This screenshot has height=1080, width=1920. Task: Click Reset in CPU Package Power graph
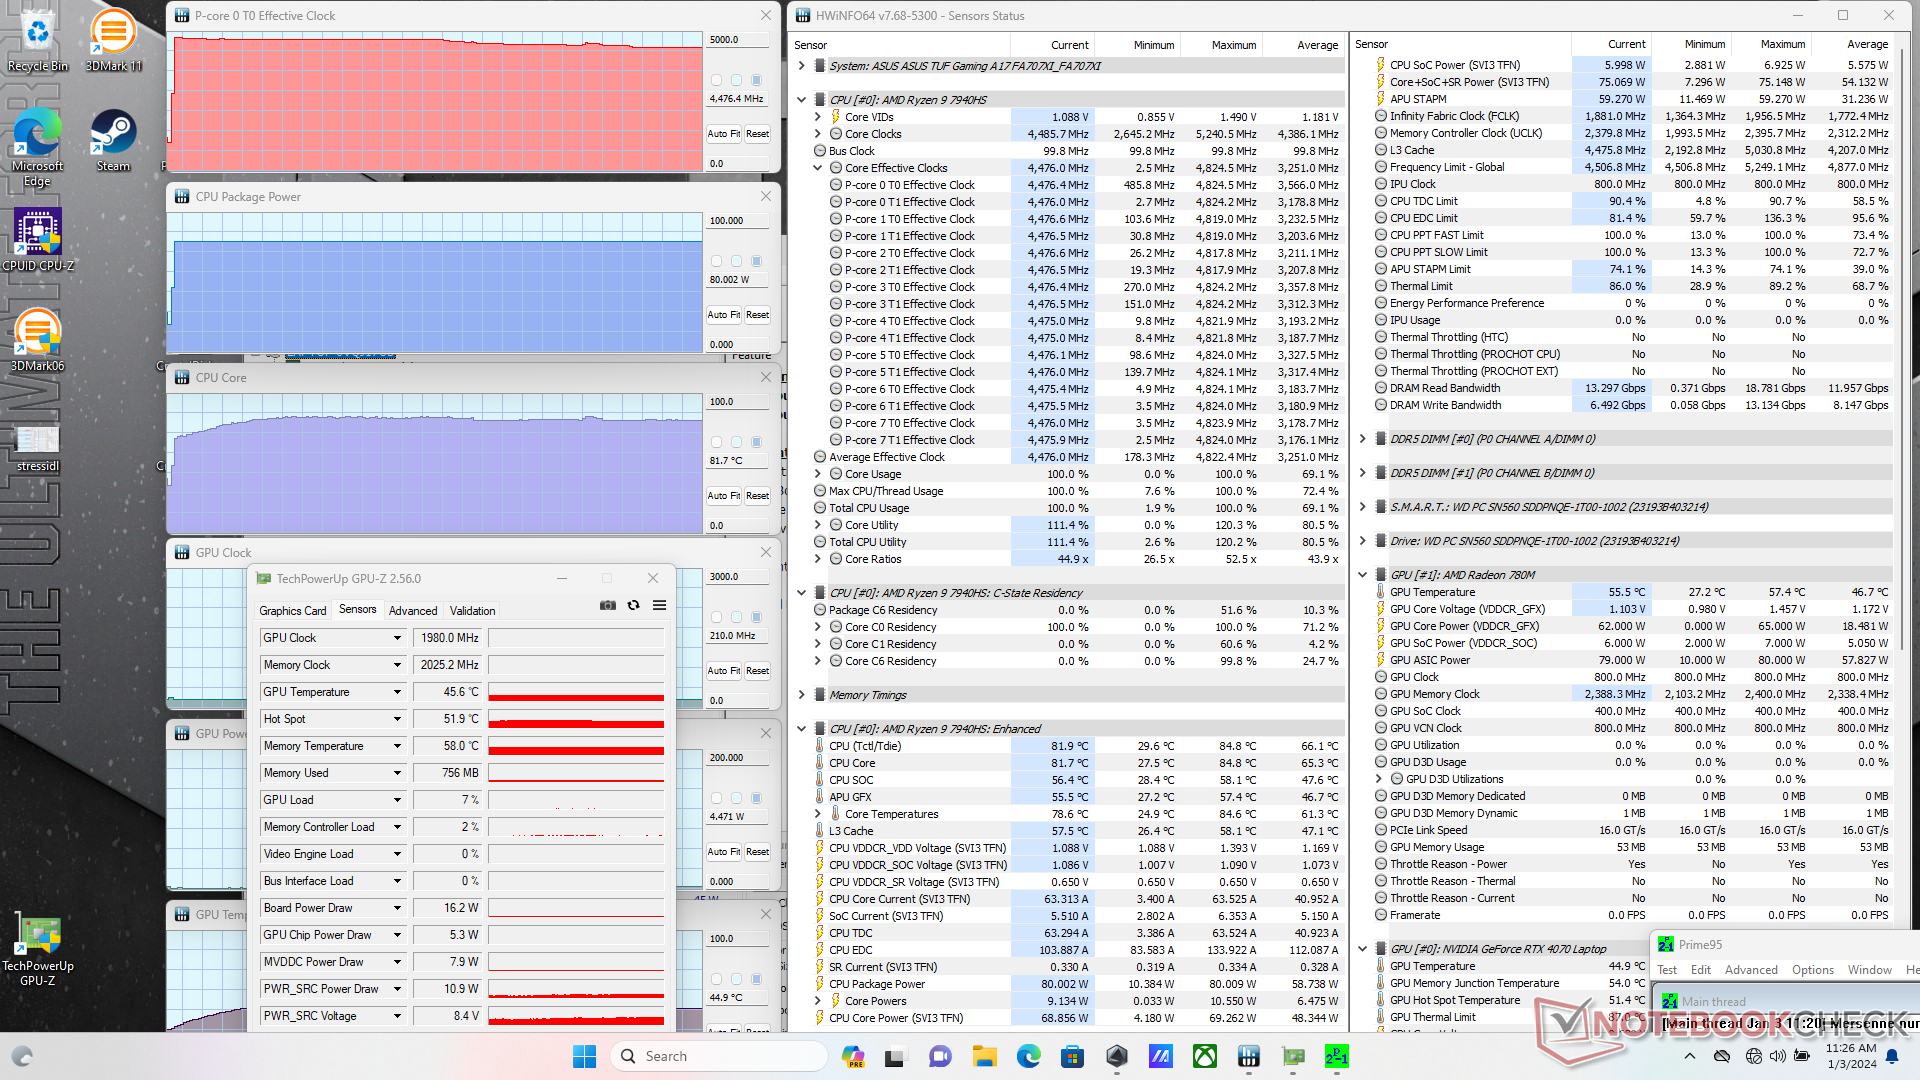click(x=757, y=315)
